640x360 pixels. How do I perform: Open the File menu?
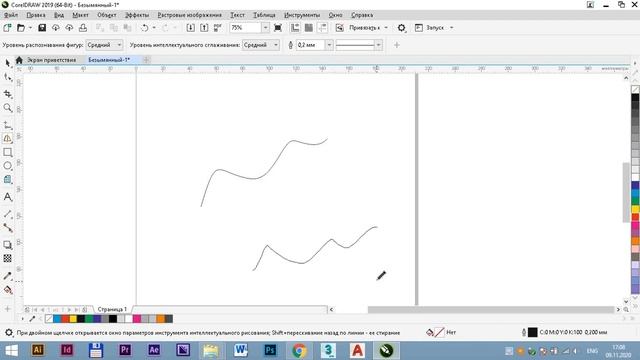pos(11,15)
